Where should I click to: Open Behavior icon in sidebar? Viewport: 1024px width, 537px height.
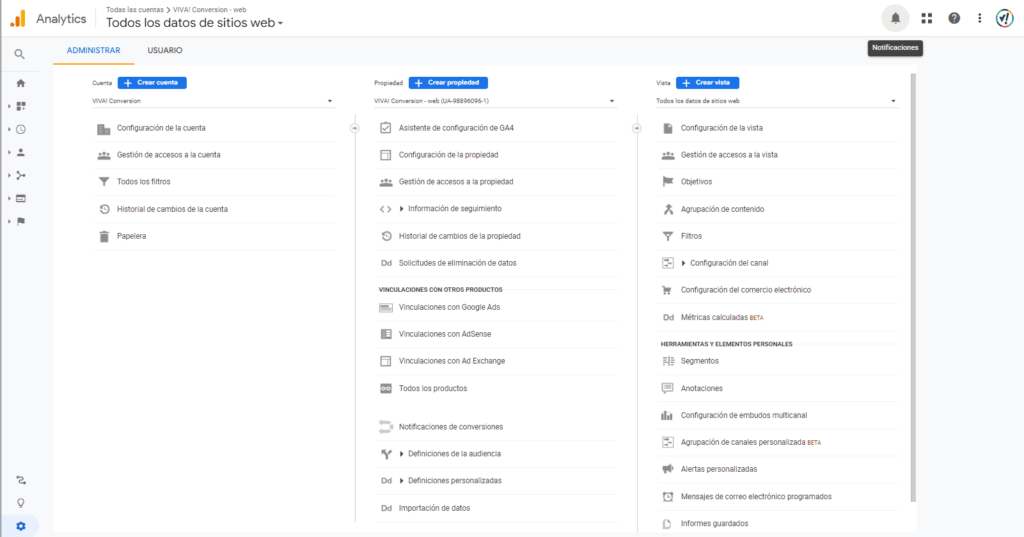point(21,198)
